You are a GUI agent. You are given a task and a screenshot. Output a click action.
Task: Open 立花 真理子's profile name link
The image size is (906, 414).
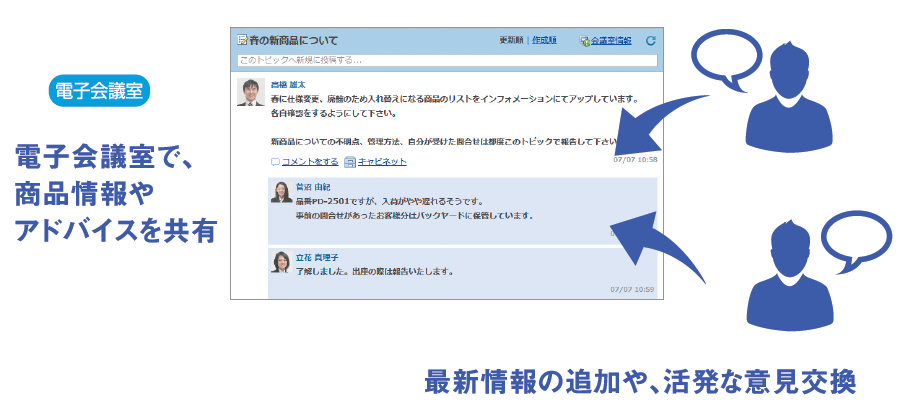[x=315, y=256]
